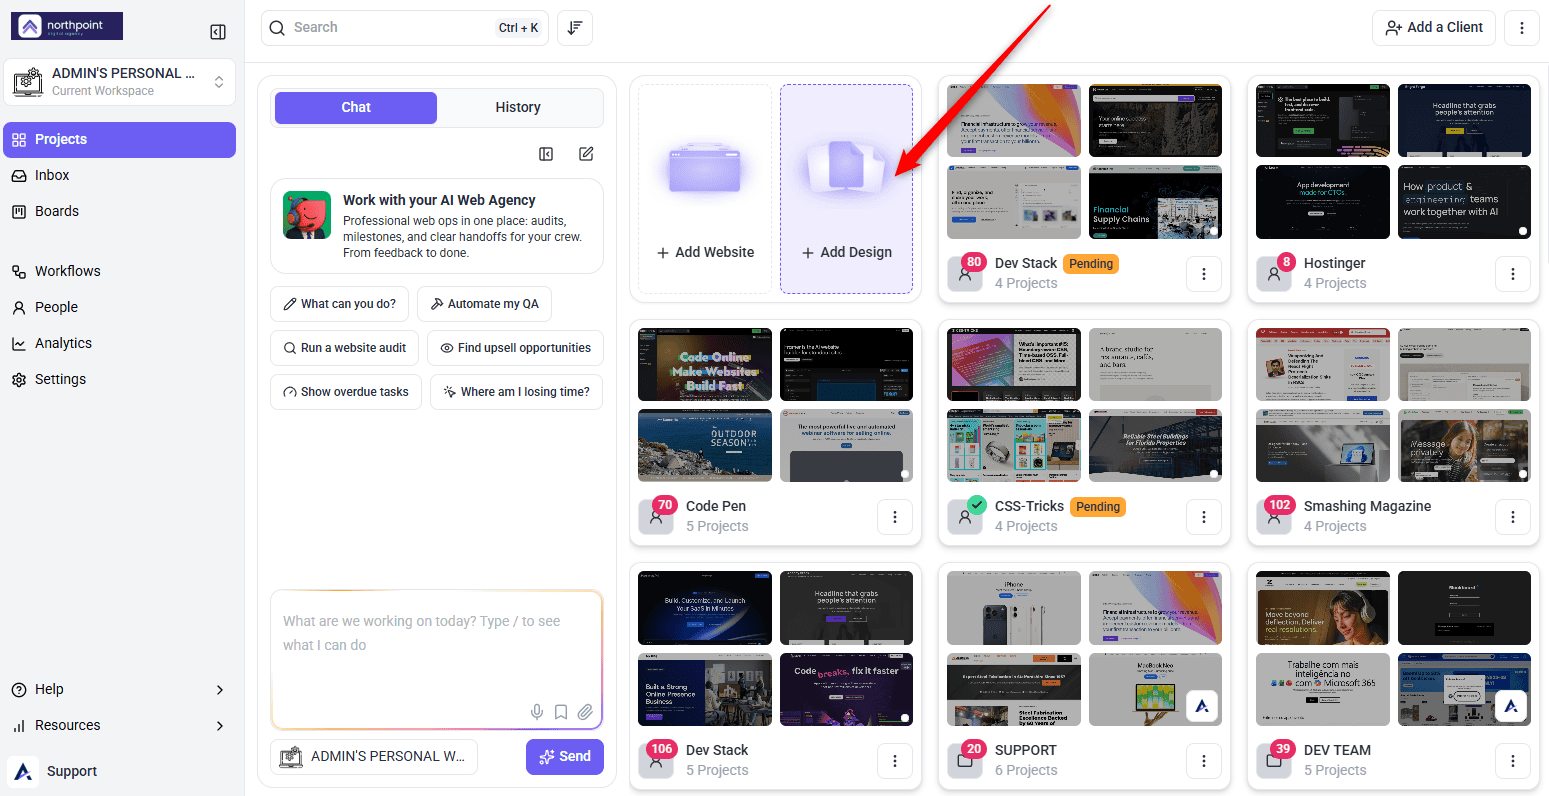This screenshot has width=1549, height=796.
Task: Click DEV TEAM folder icon
Action: pos(1273,761)
